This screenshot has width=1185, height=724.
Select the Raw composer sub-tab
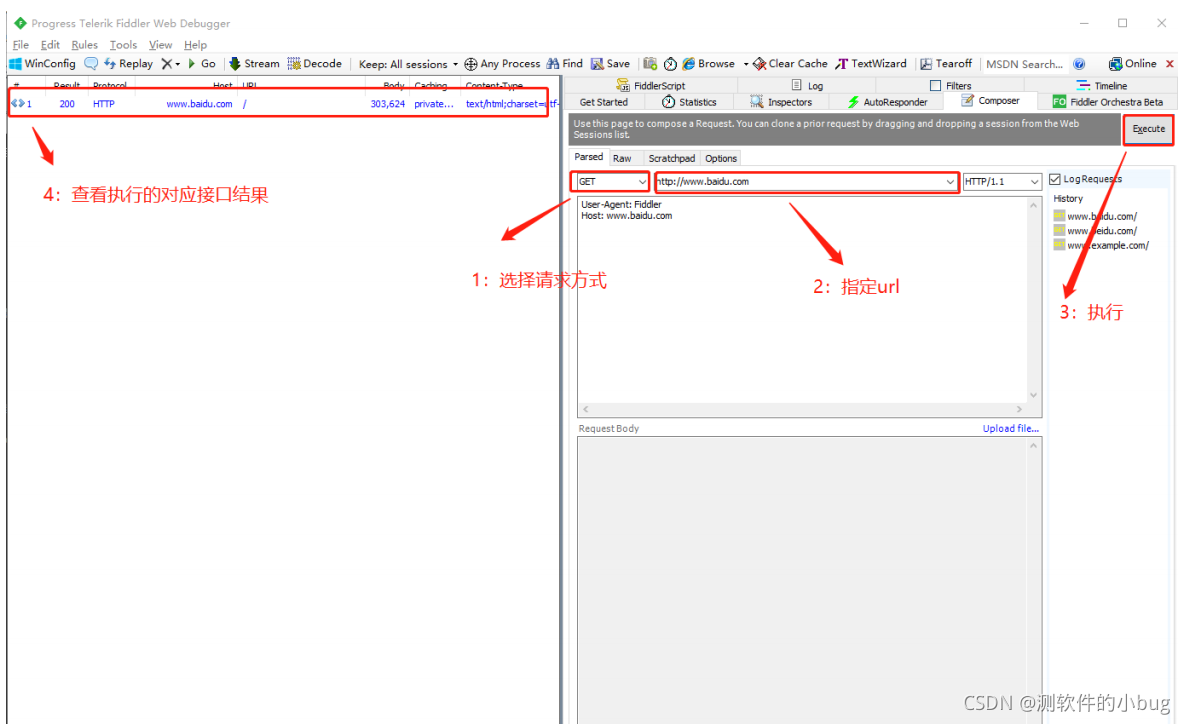622,159
